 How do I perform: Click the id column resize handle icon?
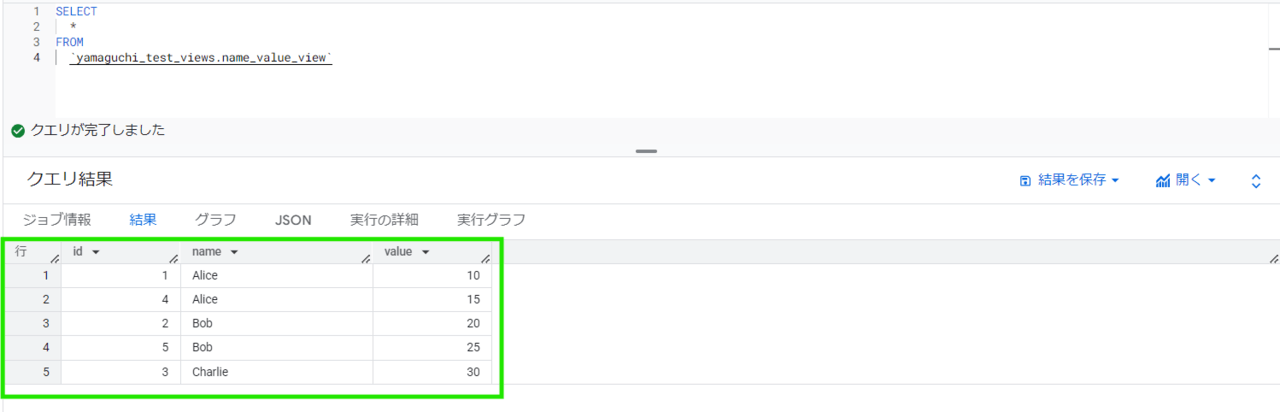coord(173,259)
